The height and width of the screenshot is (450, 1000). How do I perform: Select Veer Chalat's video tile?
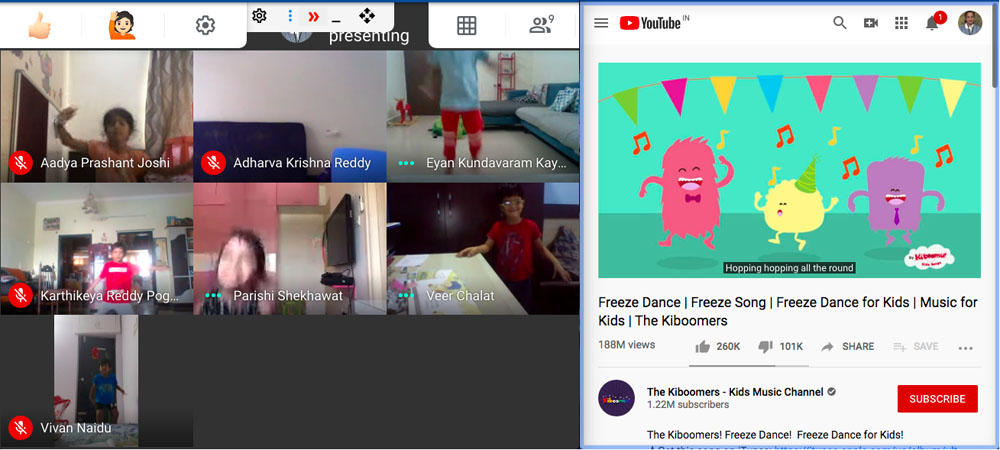point(483,249)
